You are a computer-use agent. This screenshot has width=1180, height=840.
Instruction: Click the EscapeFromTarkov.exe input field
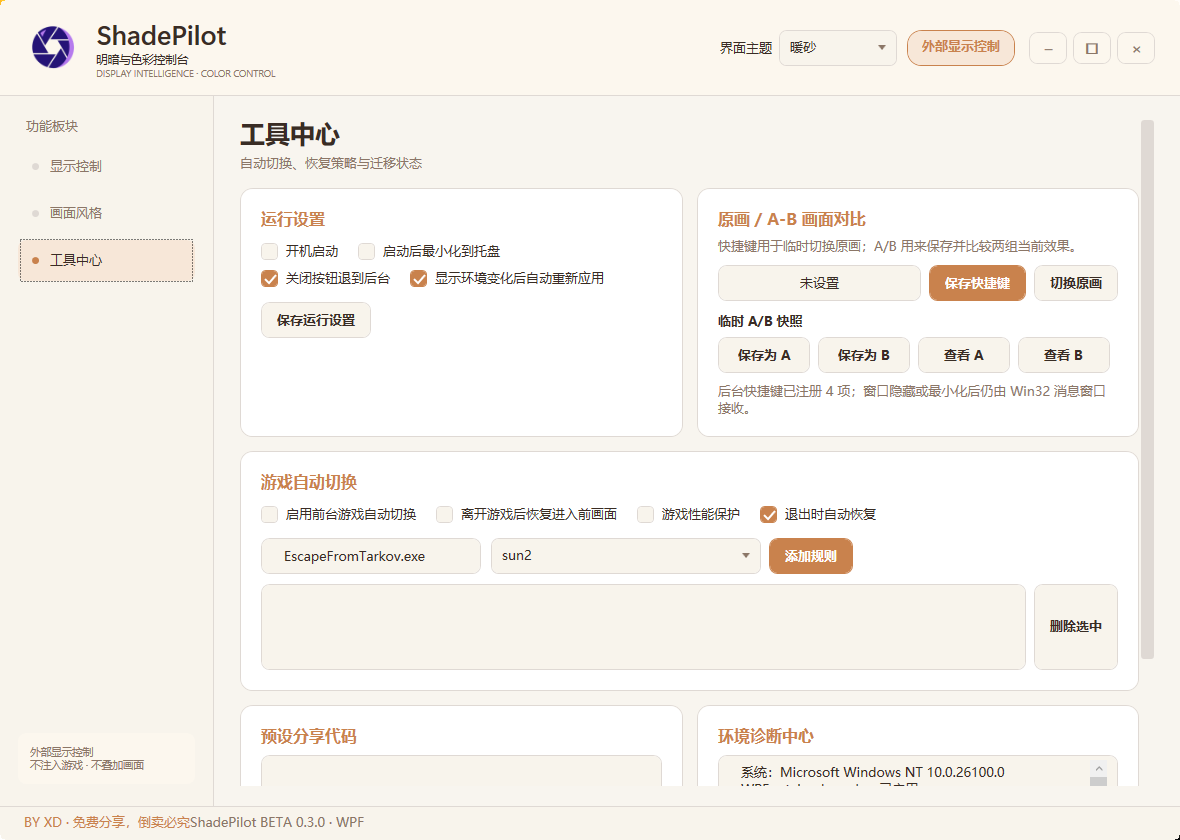coord(370,555)
